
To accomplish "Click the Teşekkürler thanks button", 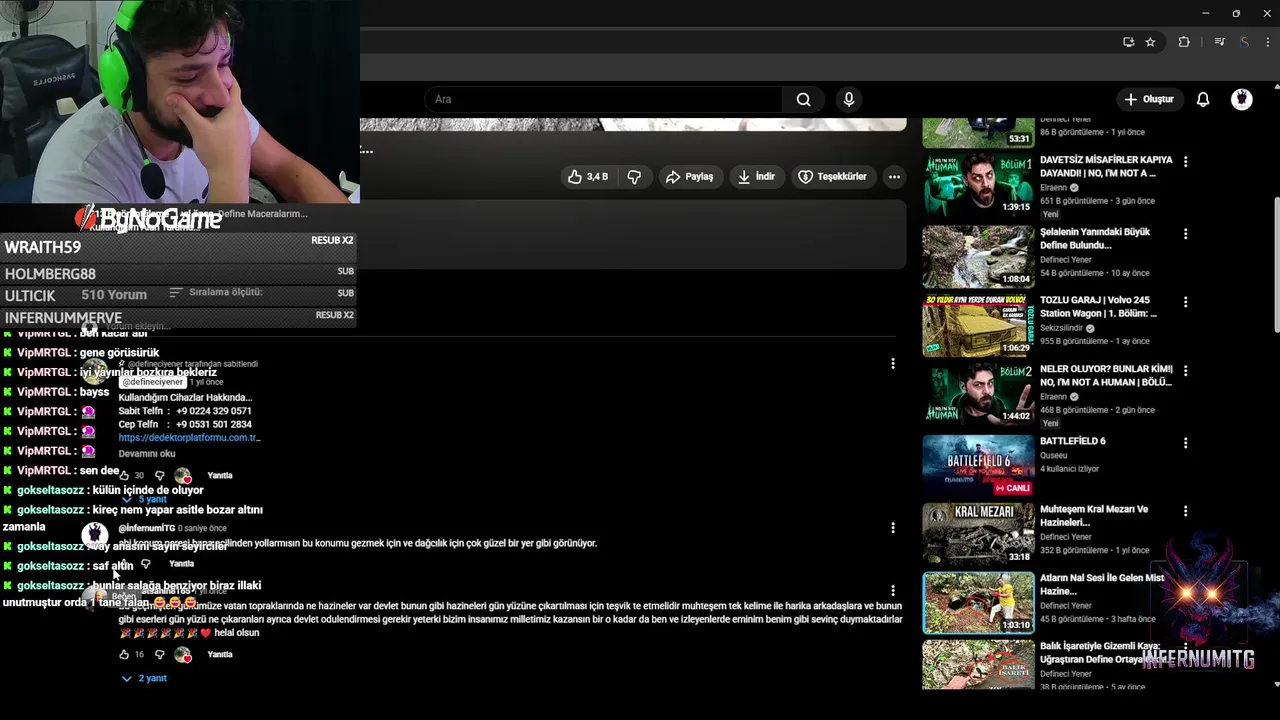I will (x=832, y=176).
